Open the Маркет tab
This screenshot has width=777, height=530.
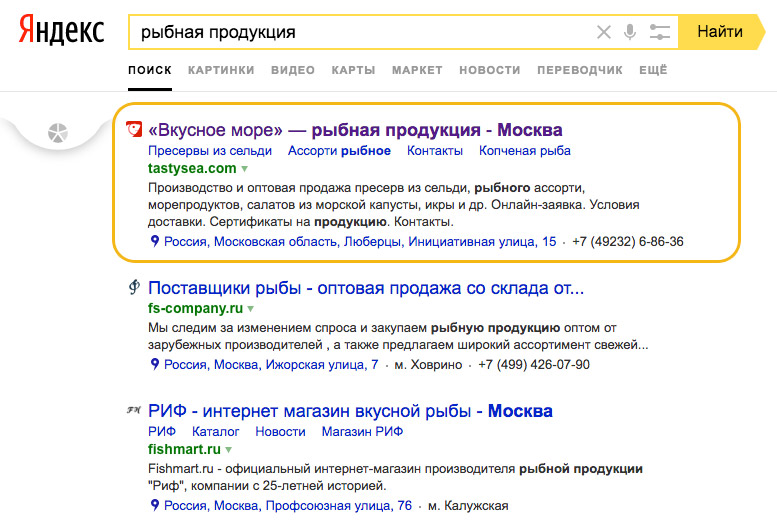tap(417, 70)
